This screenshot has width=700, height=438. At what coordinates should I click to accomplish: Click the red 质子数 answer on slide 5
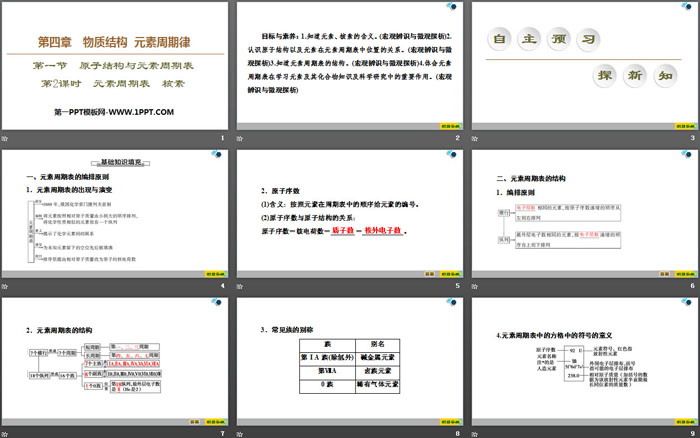[343, 230]
